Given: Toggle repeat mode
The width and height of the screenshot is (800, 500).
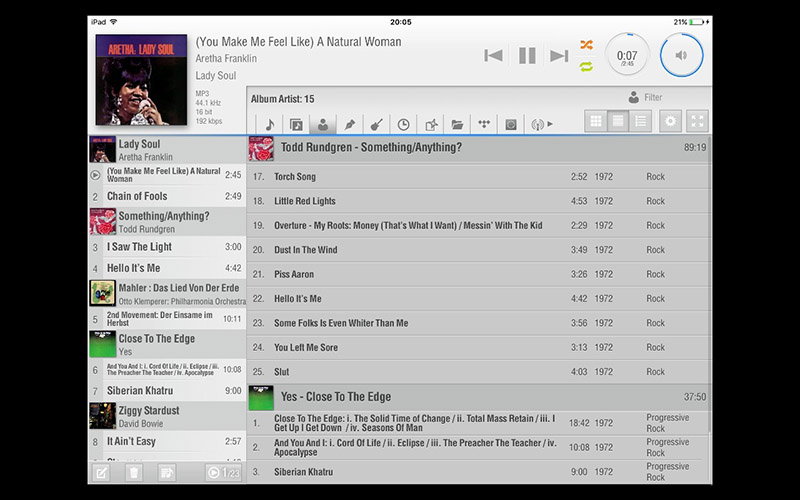Looking at the screenshot, I should 586,66.
